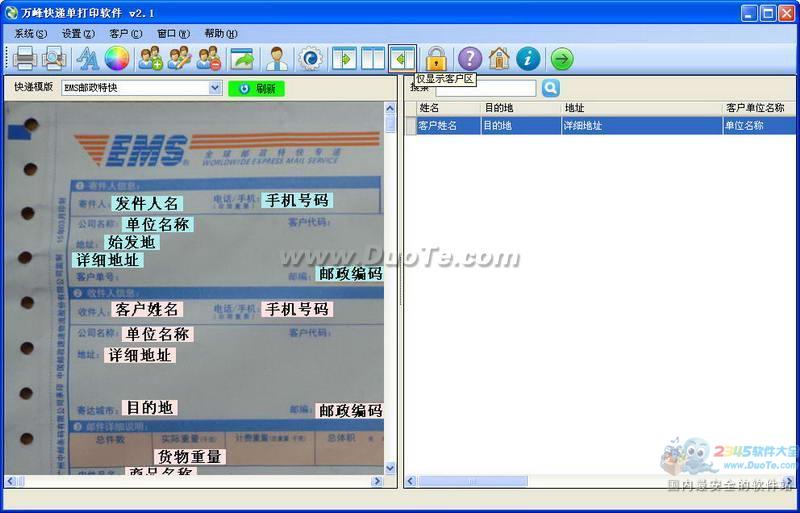Delete customer using the minus users icon
Screen dimensions: 800x513
pyautogui.click(x=209, y=58)
